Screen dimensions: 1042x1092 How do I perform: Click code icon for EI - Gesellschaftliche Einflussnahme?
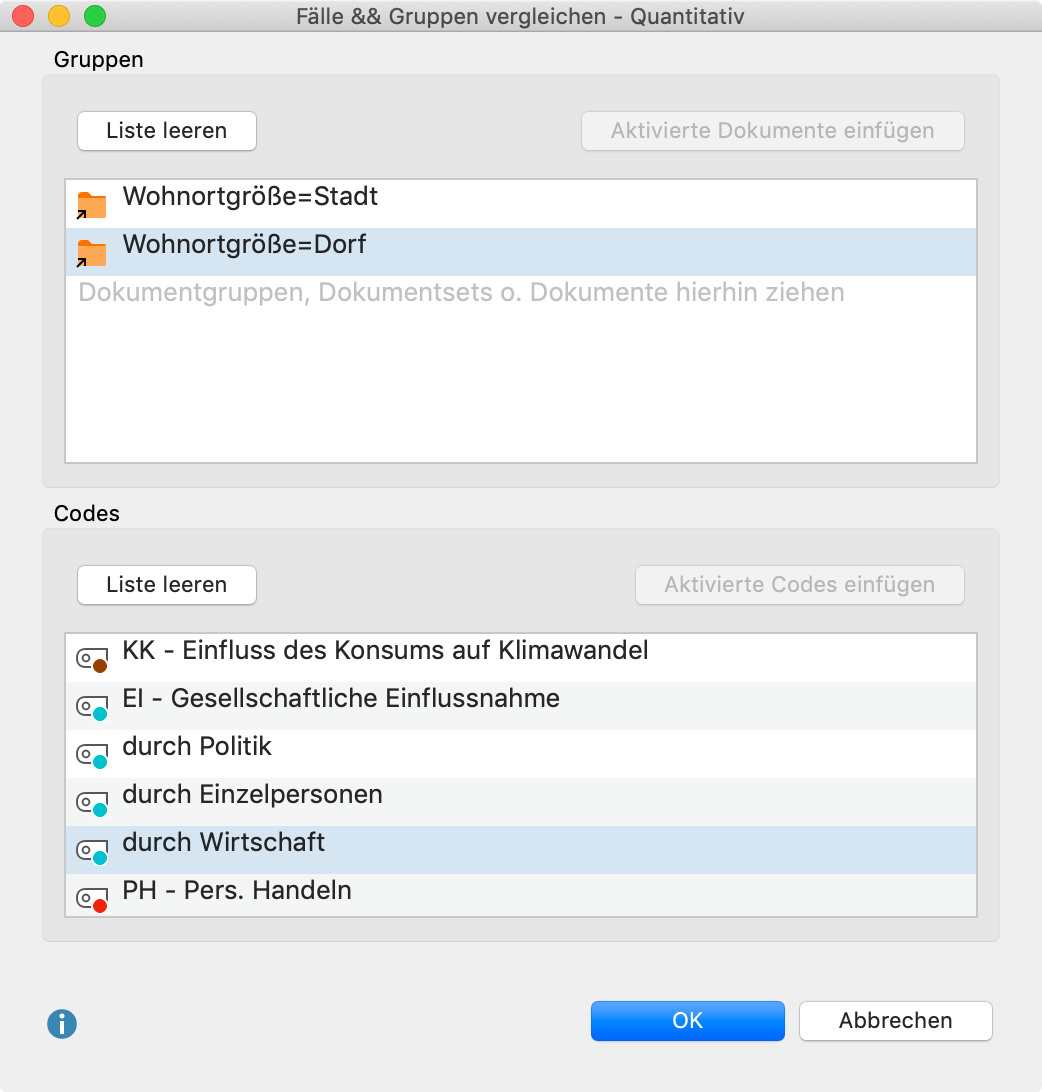click(92, 708)
